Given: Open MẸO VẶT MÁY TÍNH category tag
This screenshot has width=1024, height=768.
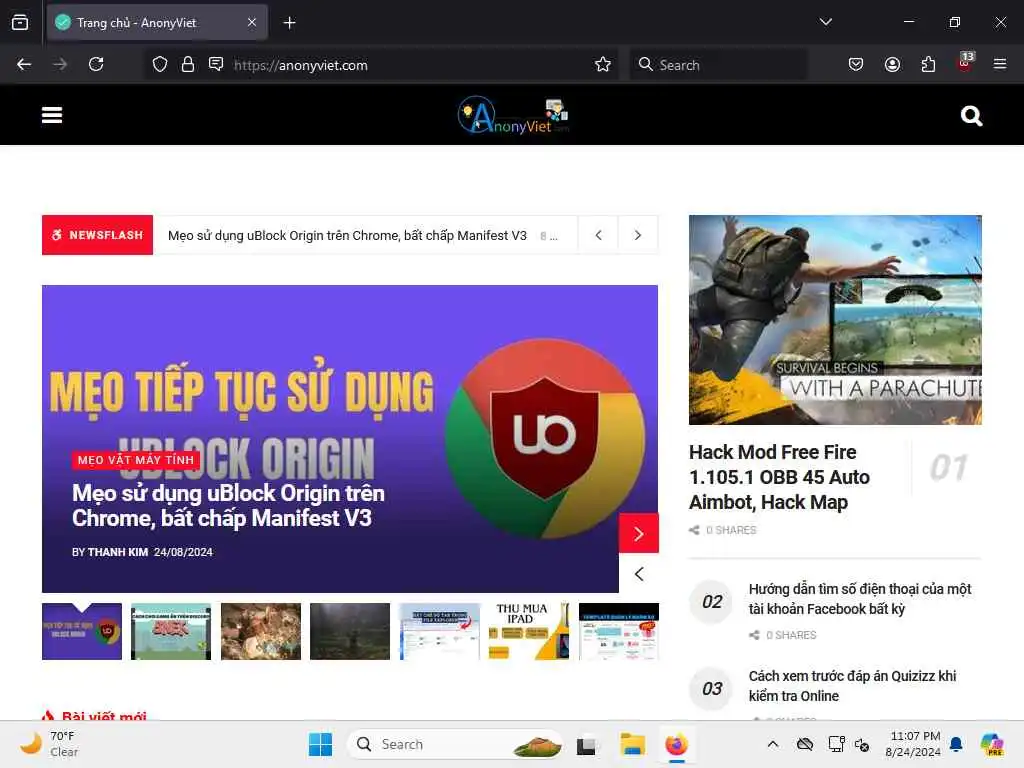Looking at the screenshot, I should coord(136,460).
